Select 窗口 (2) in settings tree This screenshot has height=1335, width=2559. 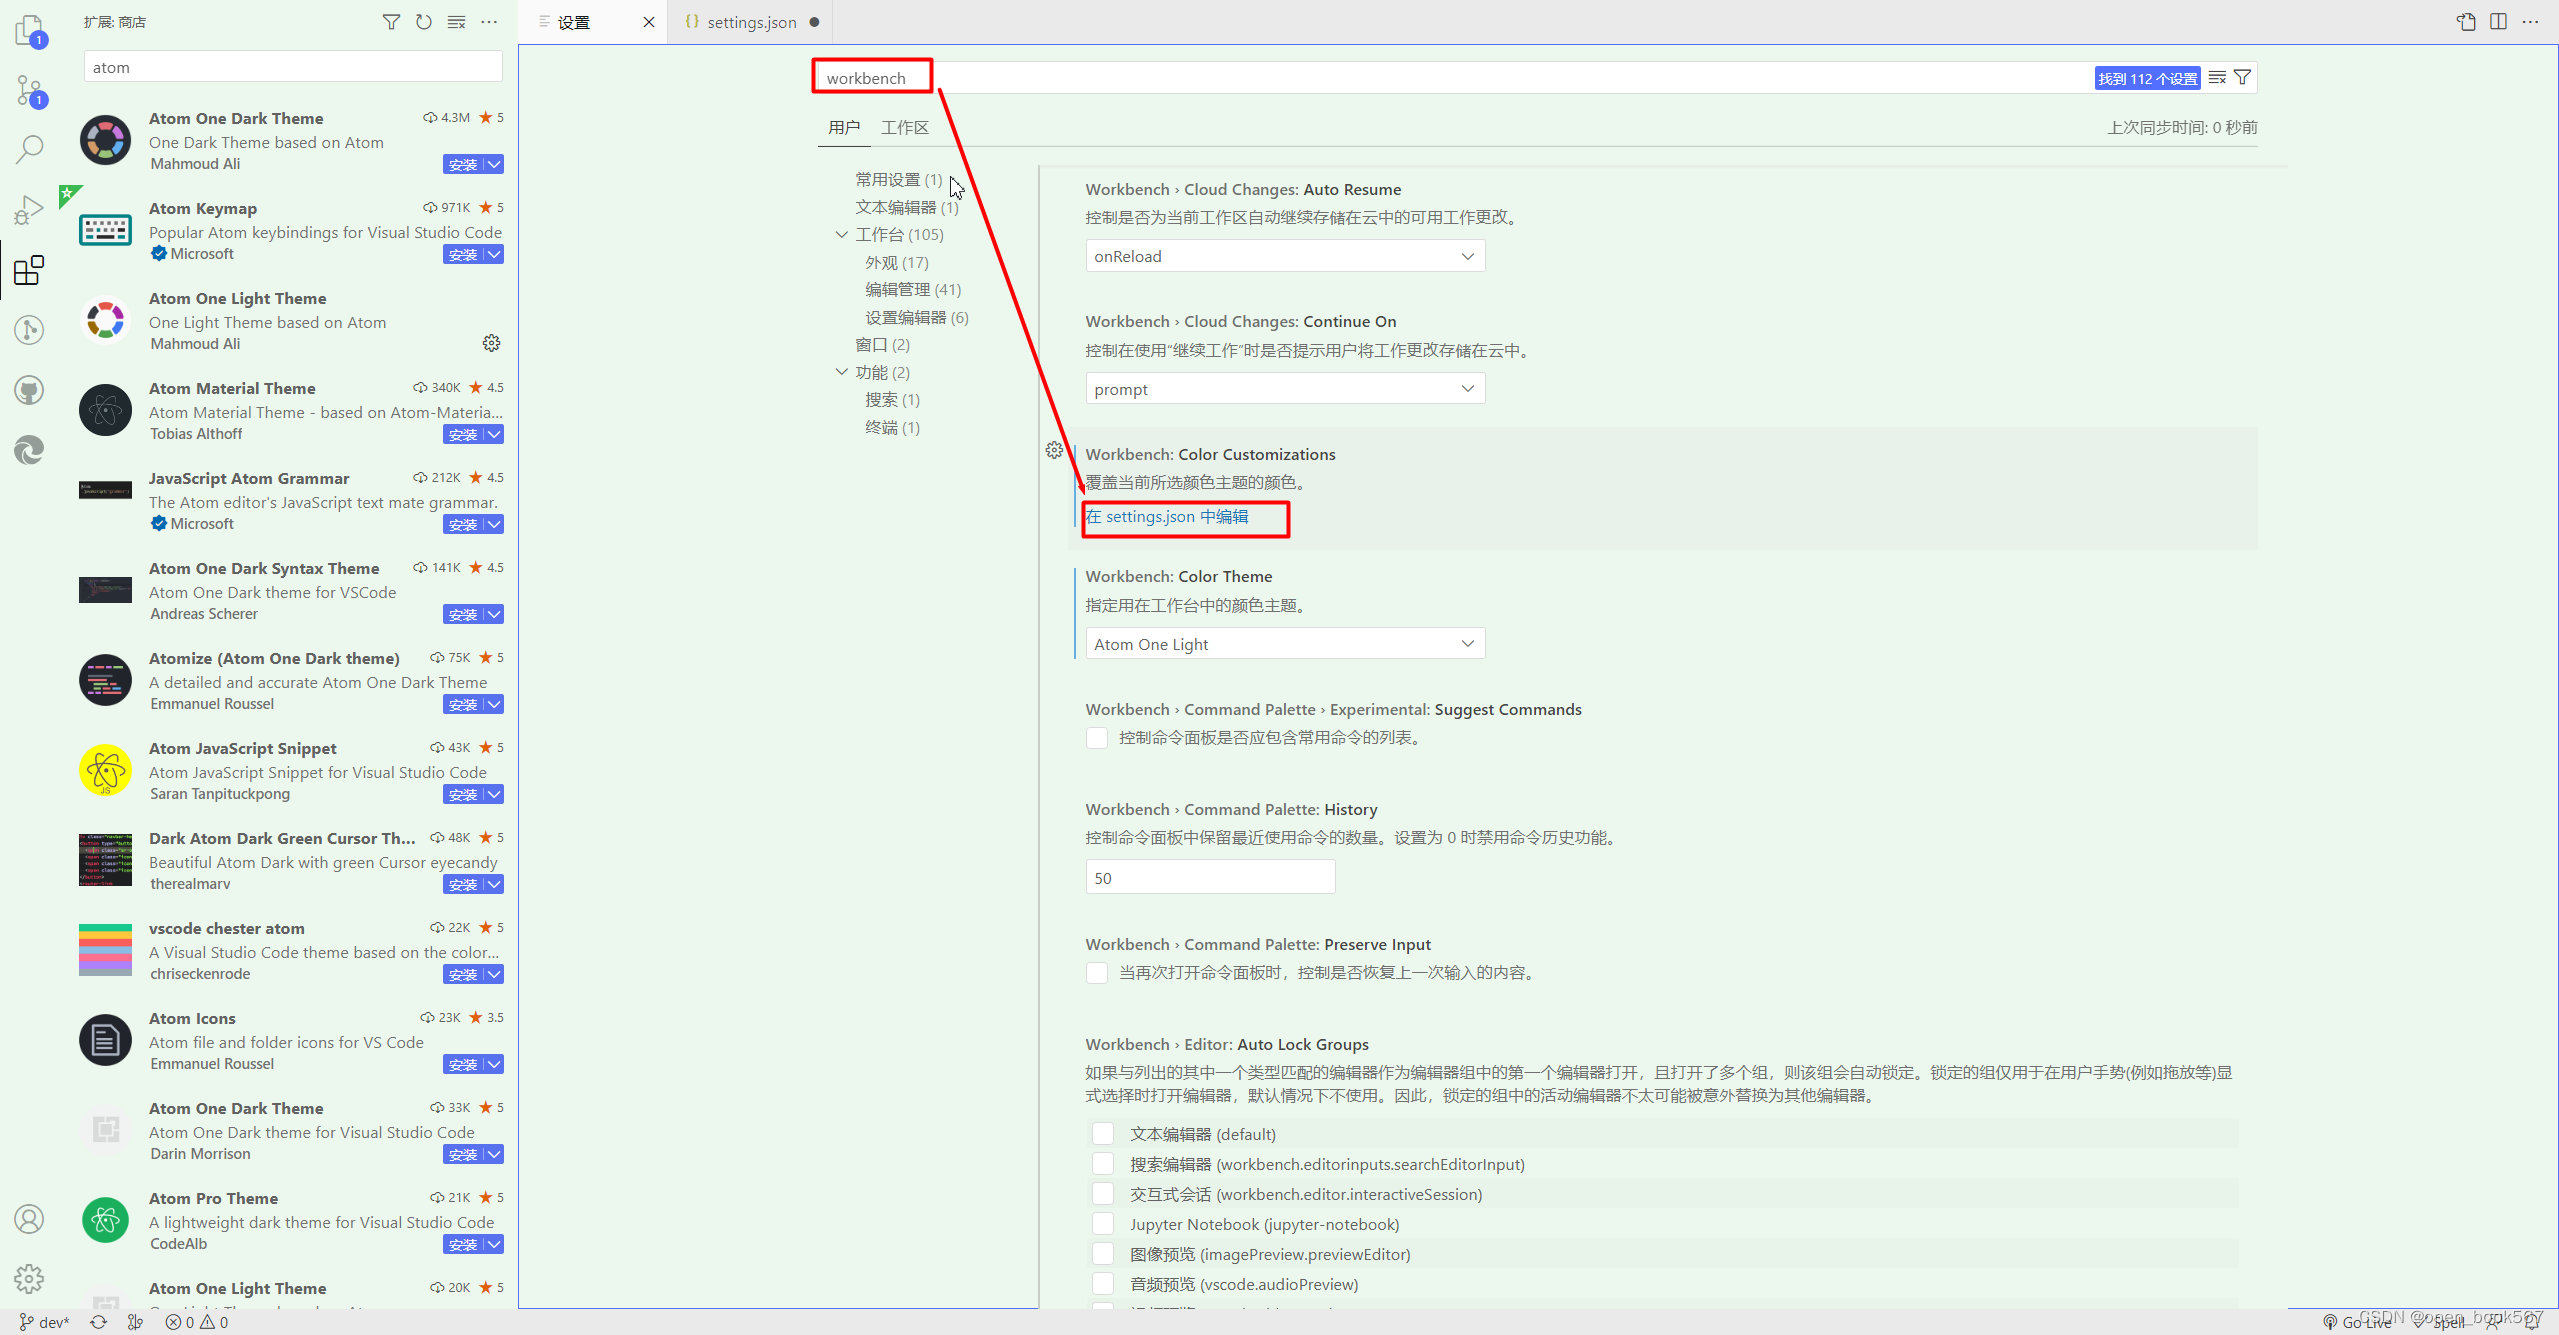(x=882, y=344)
